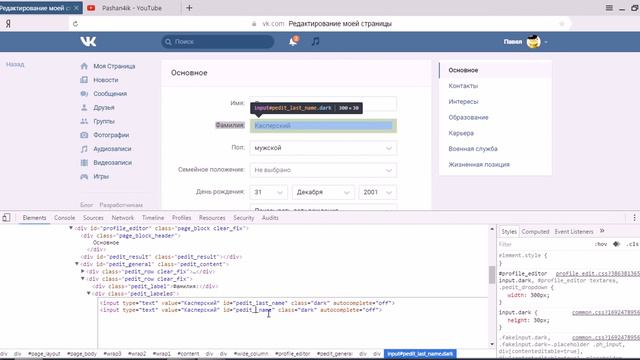The width and height of the screenshot is (640, 360).
Task: Open the Семейное положение dropdown
Action: [x=323, y=170]
